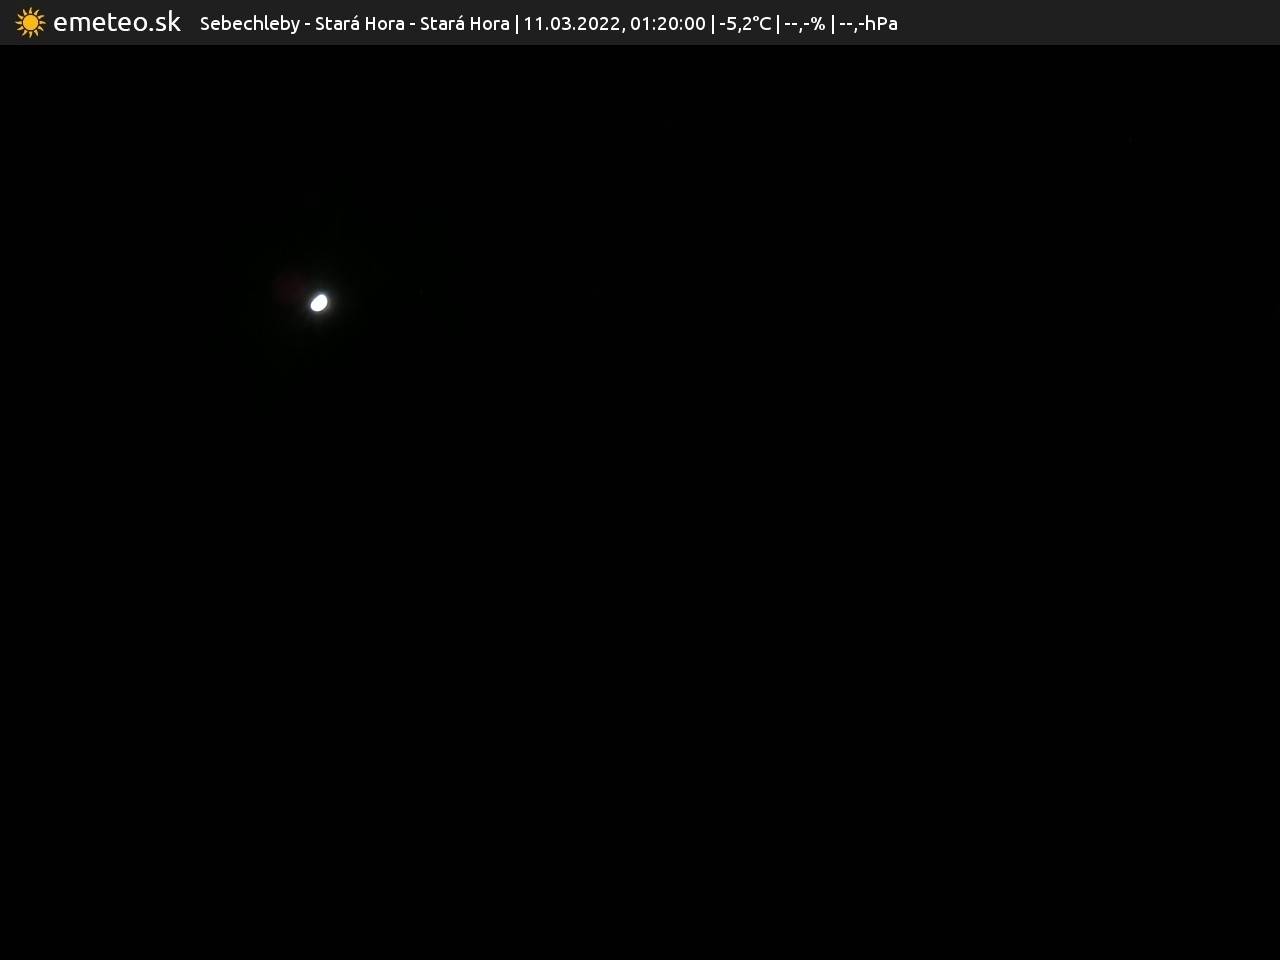Viewport: 1280px width, 960px height.
Task: Click the second Stará Hora label
Action: point(464,23)
